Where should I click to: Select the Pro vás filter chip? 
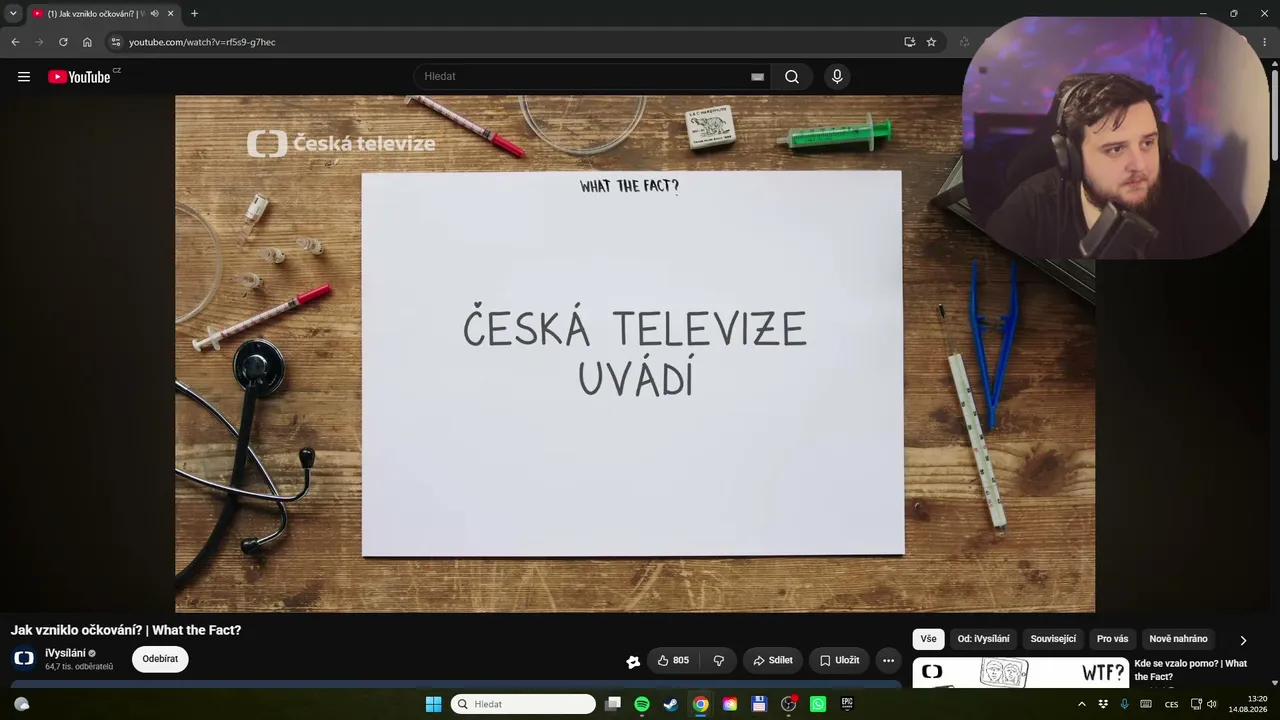1112,639
